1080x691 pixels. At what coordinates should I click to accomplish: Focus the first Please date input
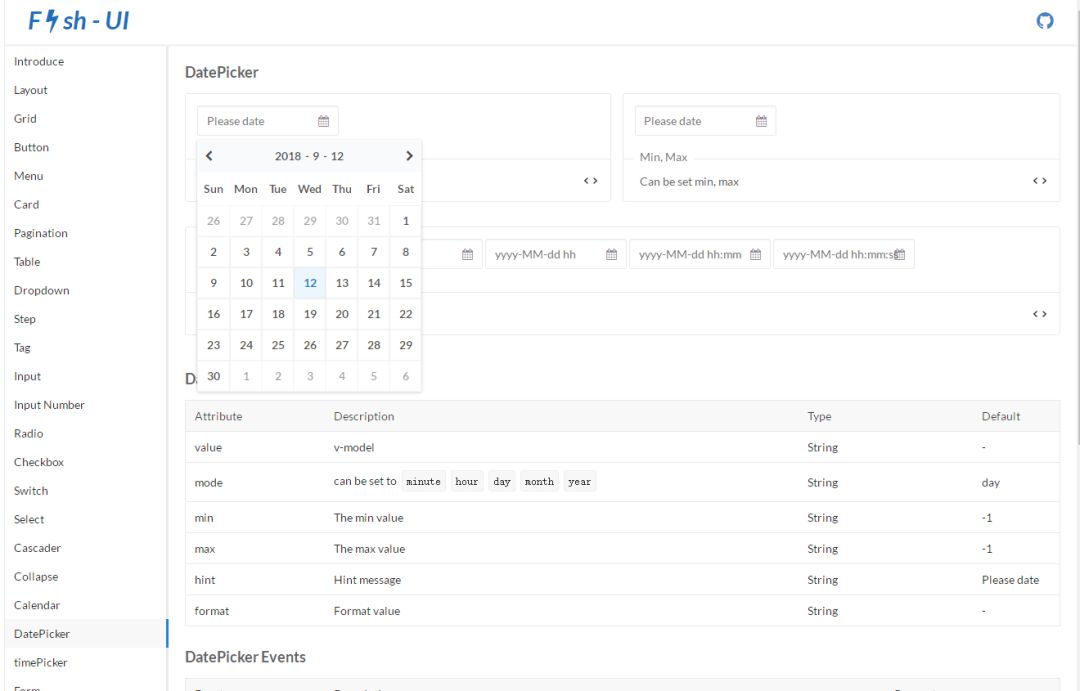(x=267, y=121)
